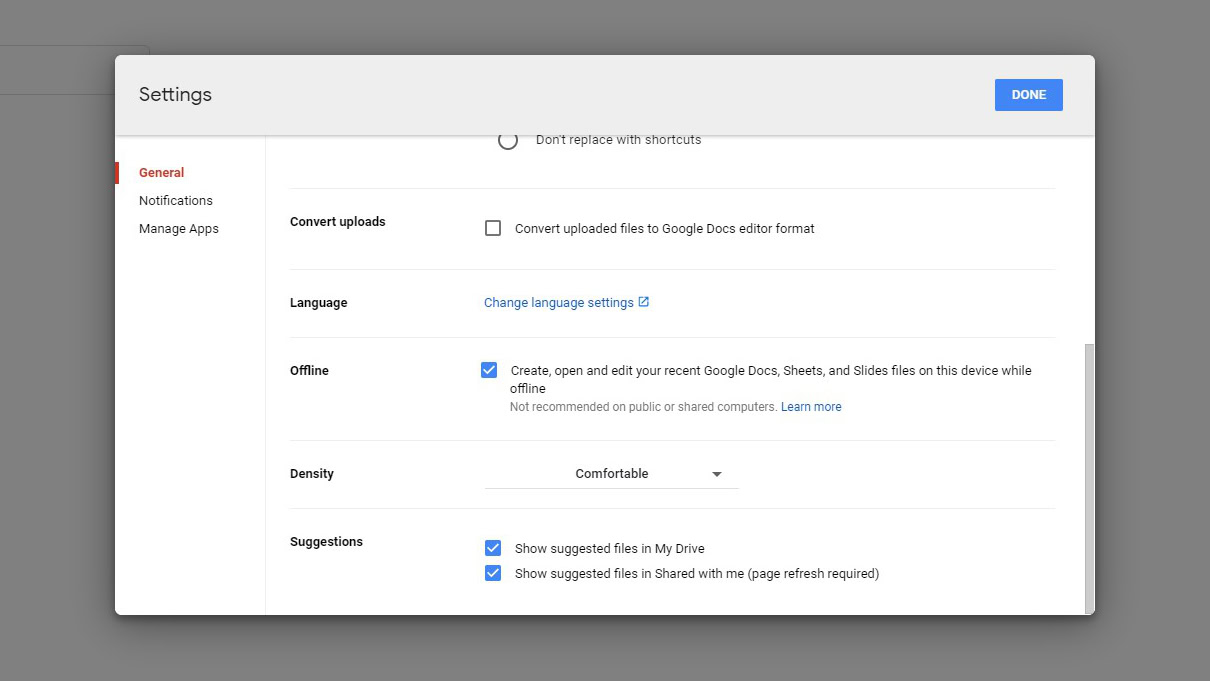Open the Learn more link under Offline
1210x681 pixels.
pos(811,407)
